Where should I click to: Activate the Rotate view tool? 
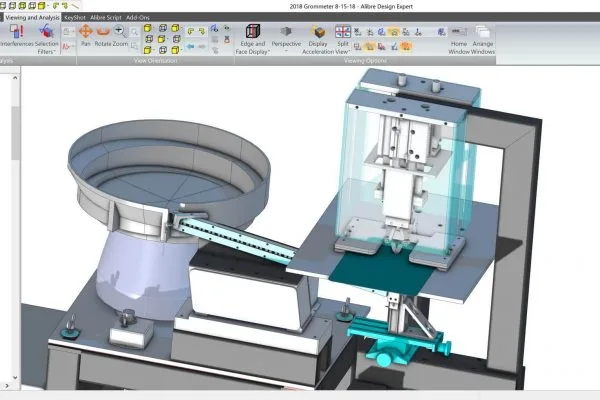[x=103, y=31]
